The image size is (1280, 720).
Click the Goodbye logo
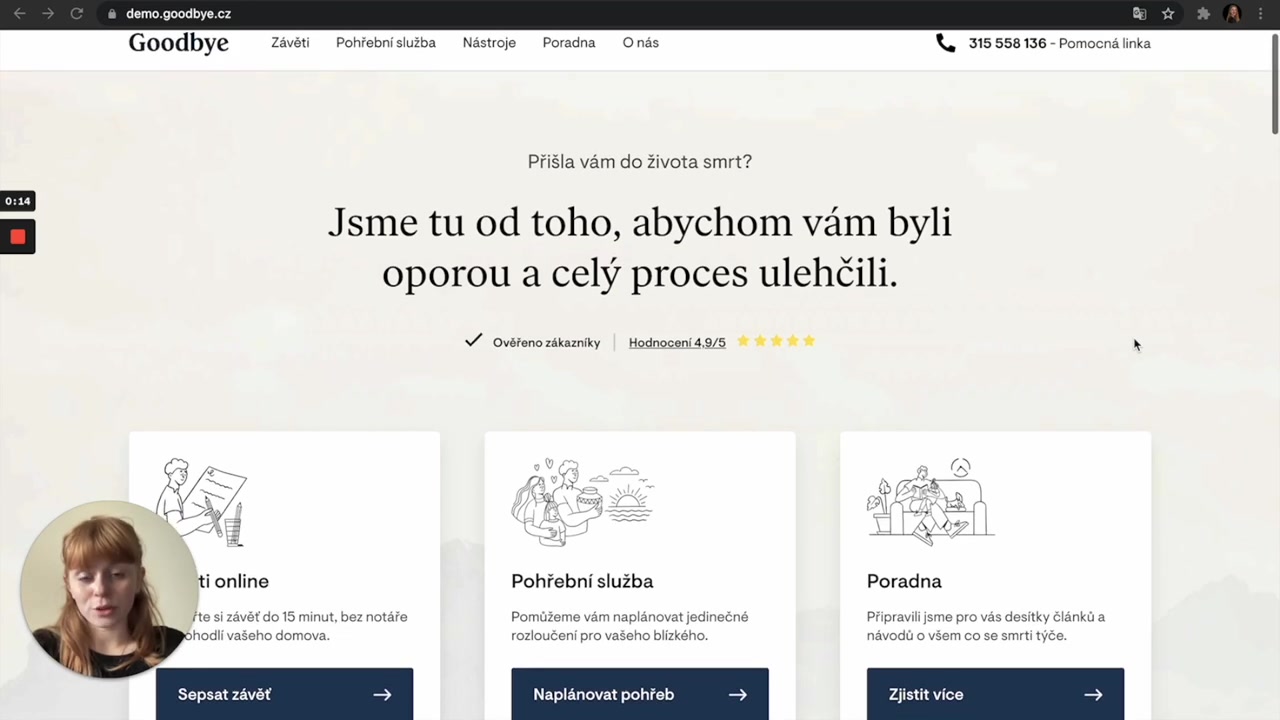[179, 43]
